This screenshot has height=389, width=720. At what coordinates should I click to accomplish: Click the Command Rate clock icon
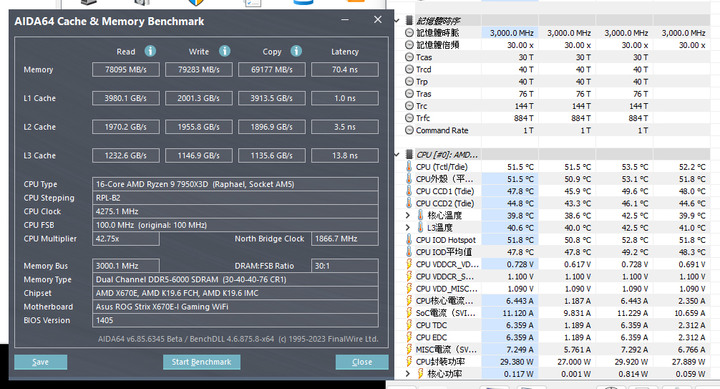coord(409,130)
